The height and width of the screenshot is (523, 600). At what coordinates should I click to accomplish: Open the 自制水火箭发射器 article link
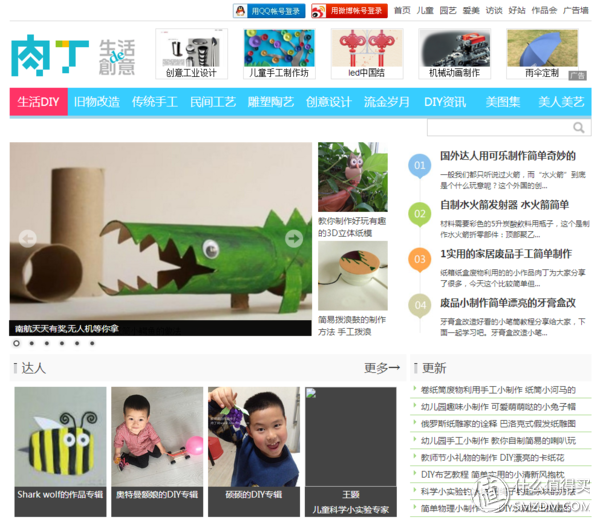pyautogui.click(x=505, y=205)
